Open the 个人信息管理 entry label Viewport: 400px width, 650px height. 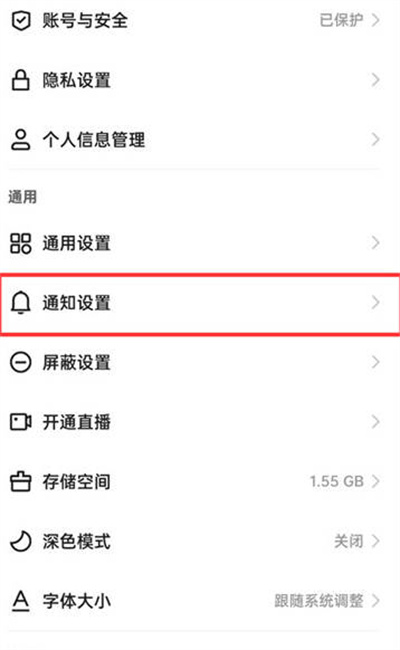[94, 139]
